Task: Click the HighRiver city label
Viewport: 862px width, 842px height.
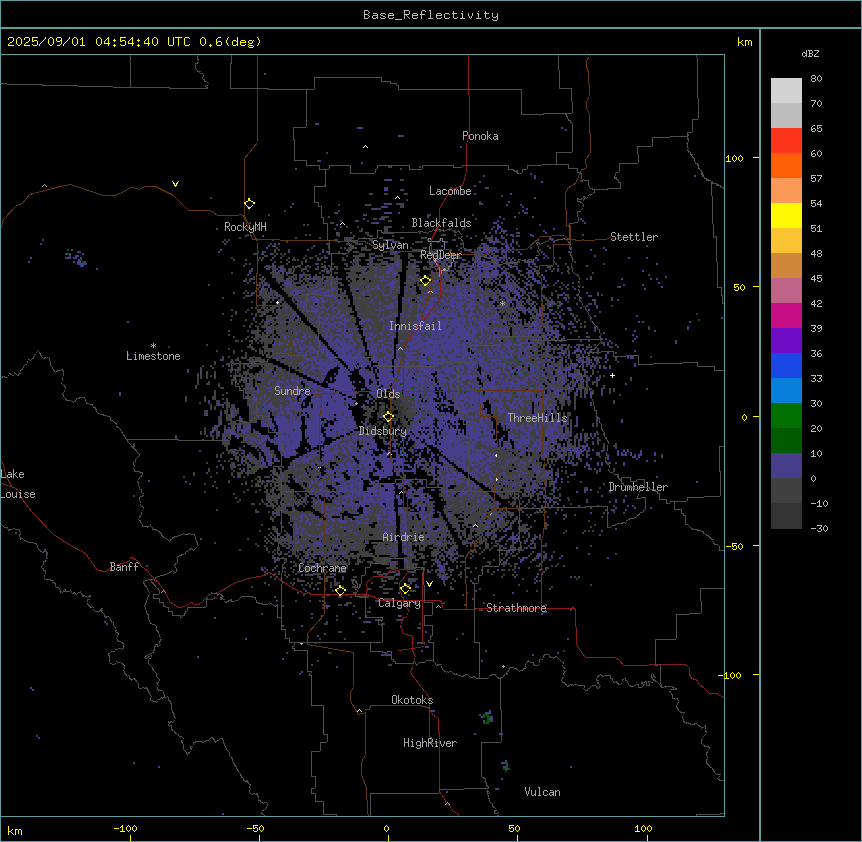Action: tap(430, 743)
